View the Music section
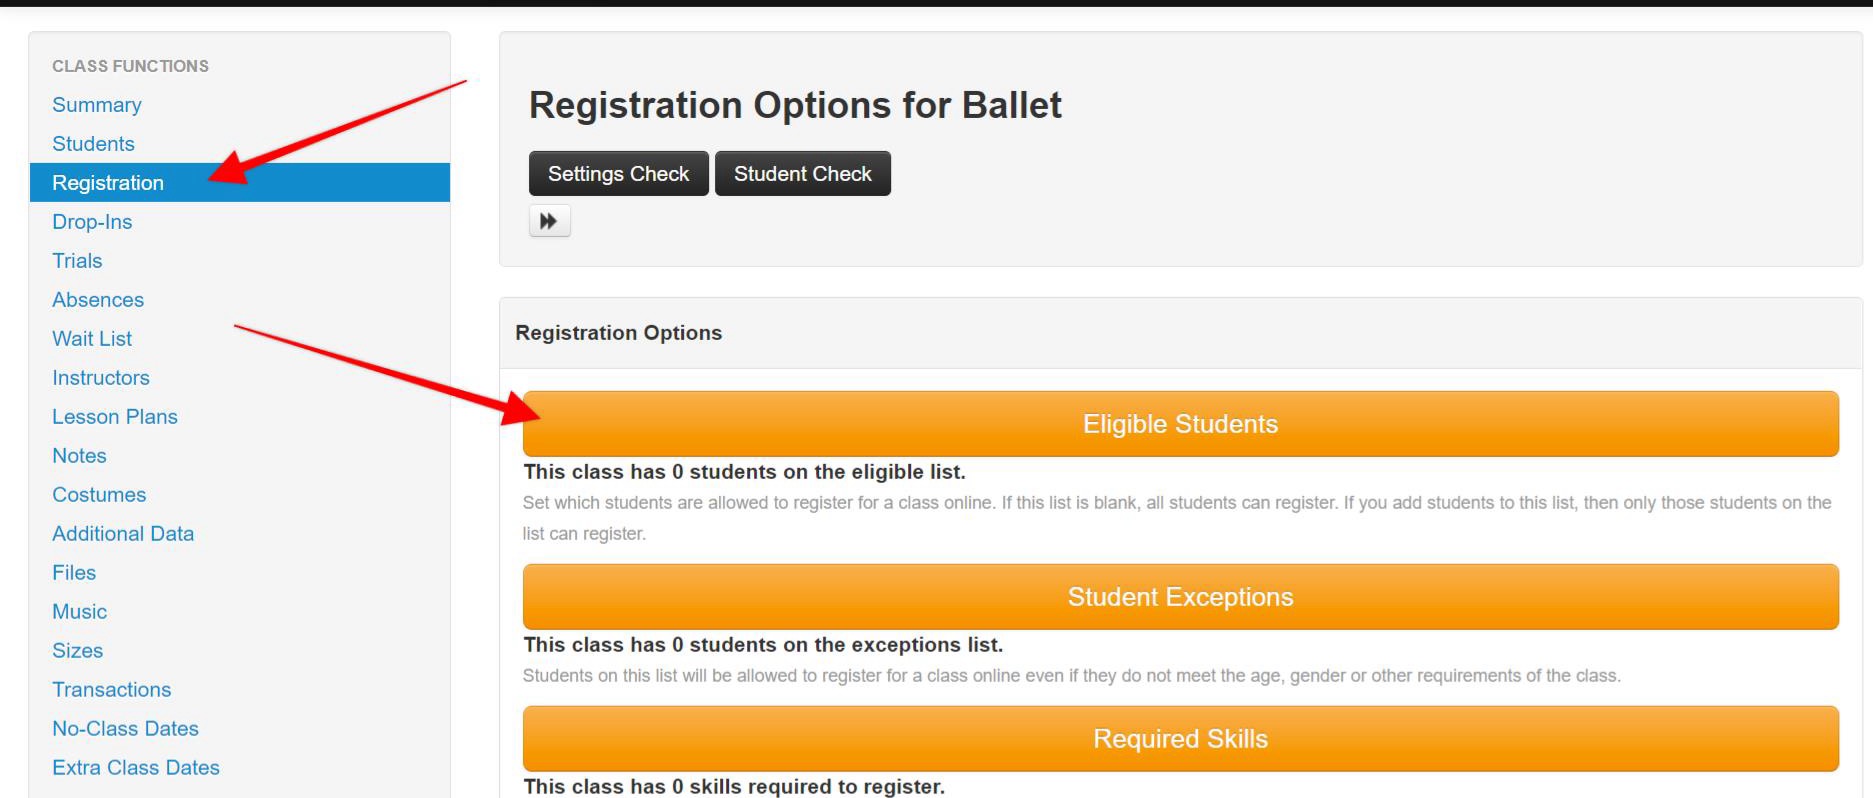Viewport: 1874px width, 798px height. (x=79, y=612)
